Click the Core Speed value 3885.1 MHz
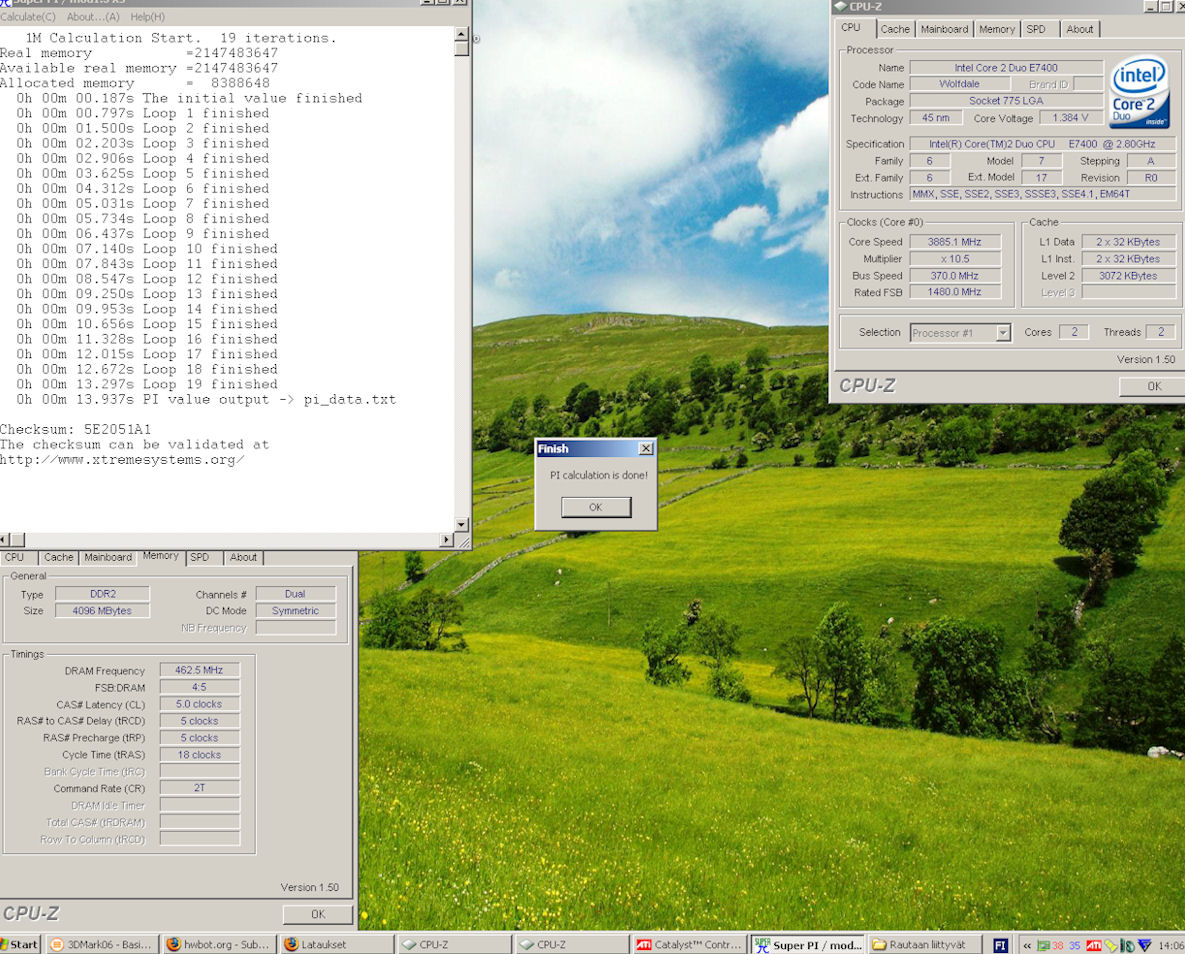The width and height of the screenshot is (1185, 954). click(954, 242)
